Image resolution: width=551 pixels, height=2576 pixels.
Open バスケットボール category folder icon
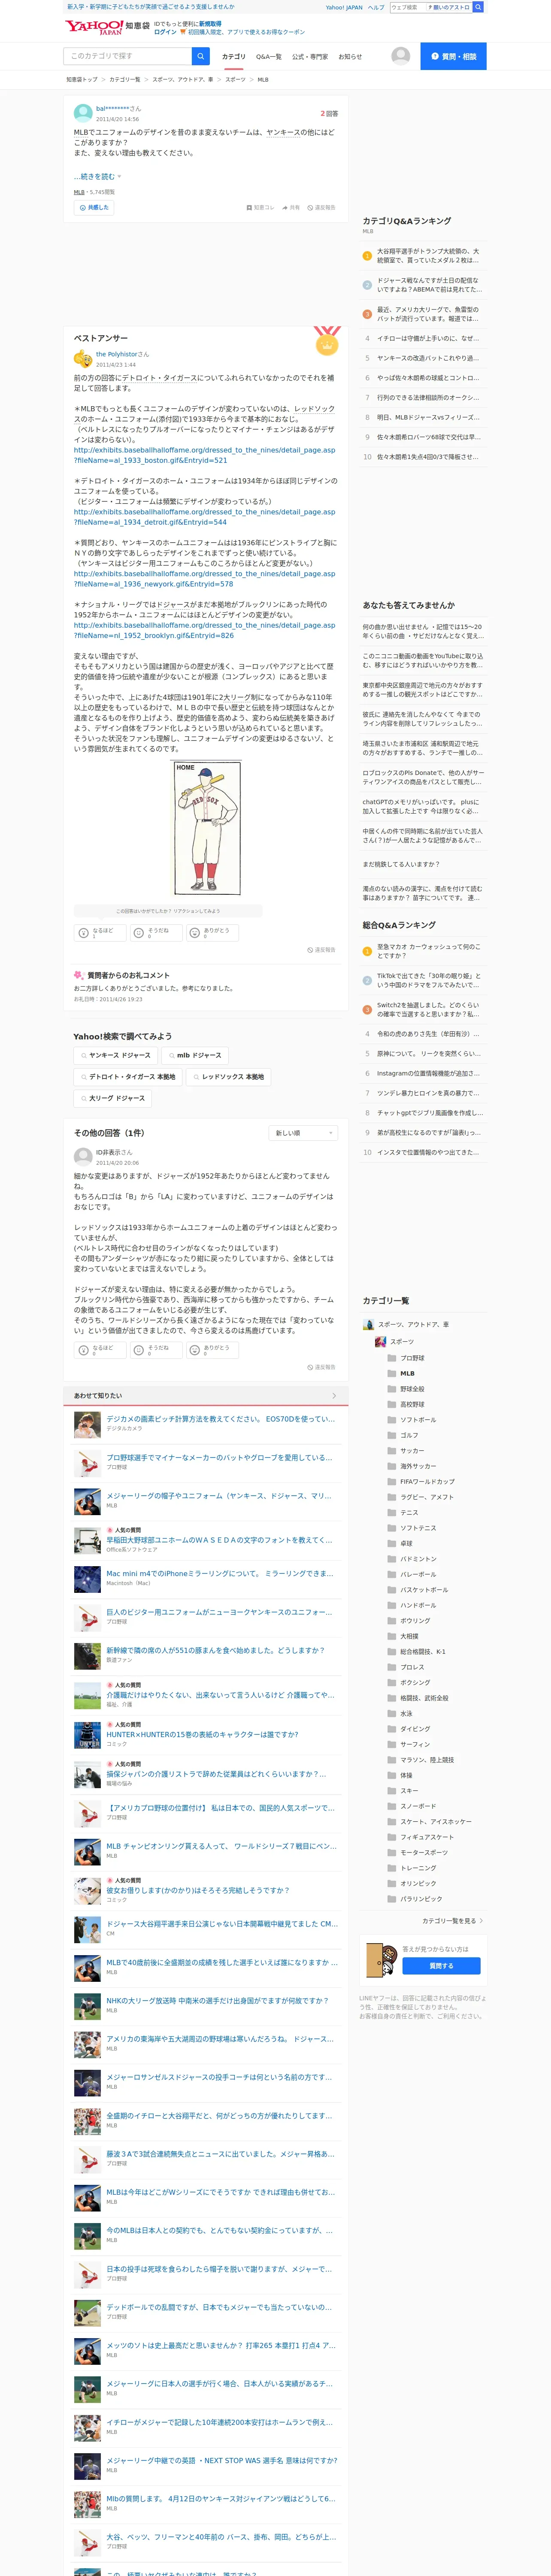click(392, 1589)
